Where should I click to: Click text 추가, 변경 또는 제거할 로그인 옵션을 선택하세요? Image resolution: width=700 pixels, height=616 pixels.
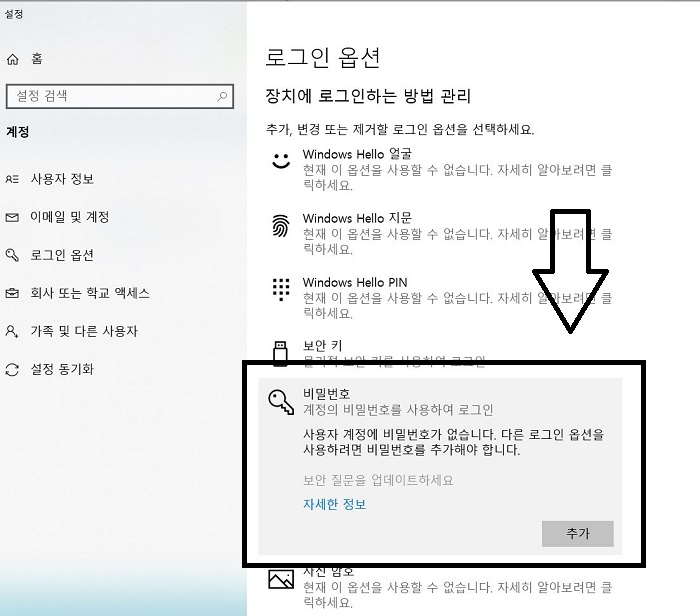[400, 129]
